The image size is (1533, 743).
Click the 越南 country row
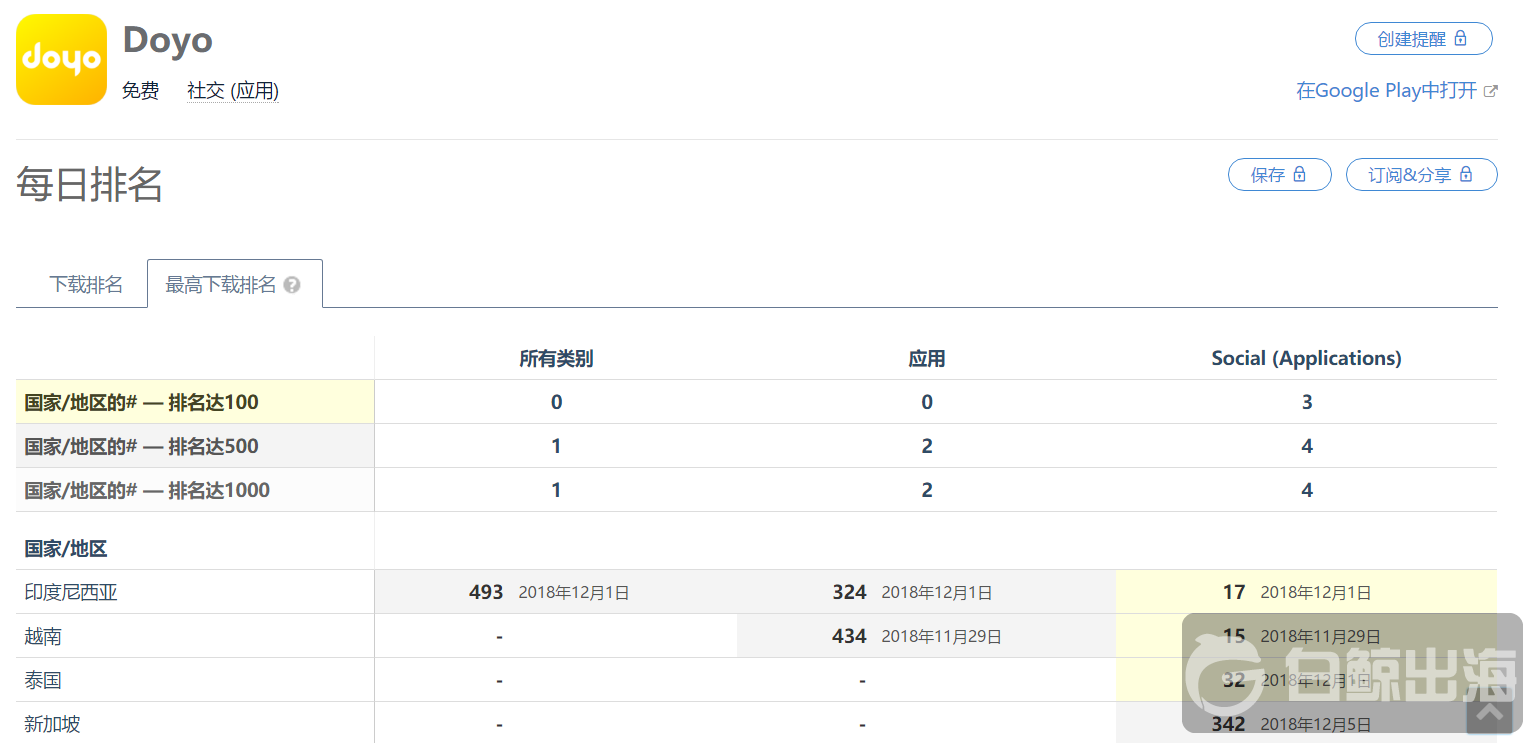44,636
